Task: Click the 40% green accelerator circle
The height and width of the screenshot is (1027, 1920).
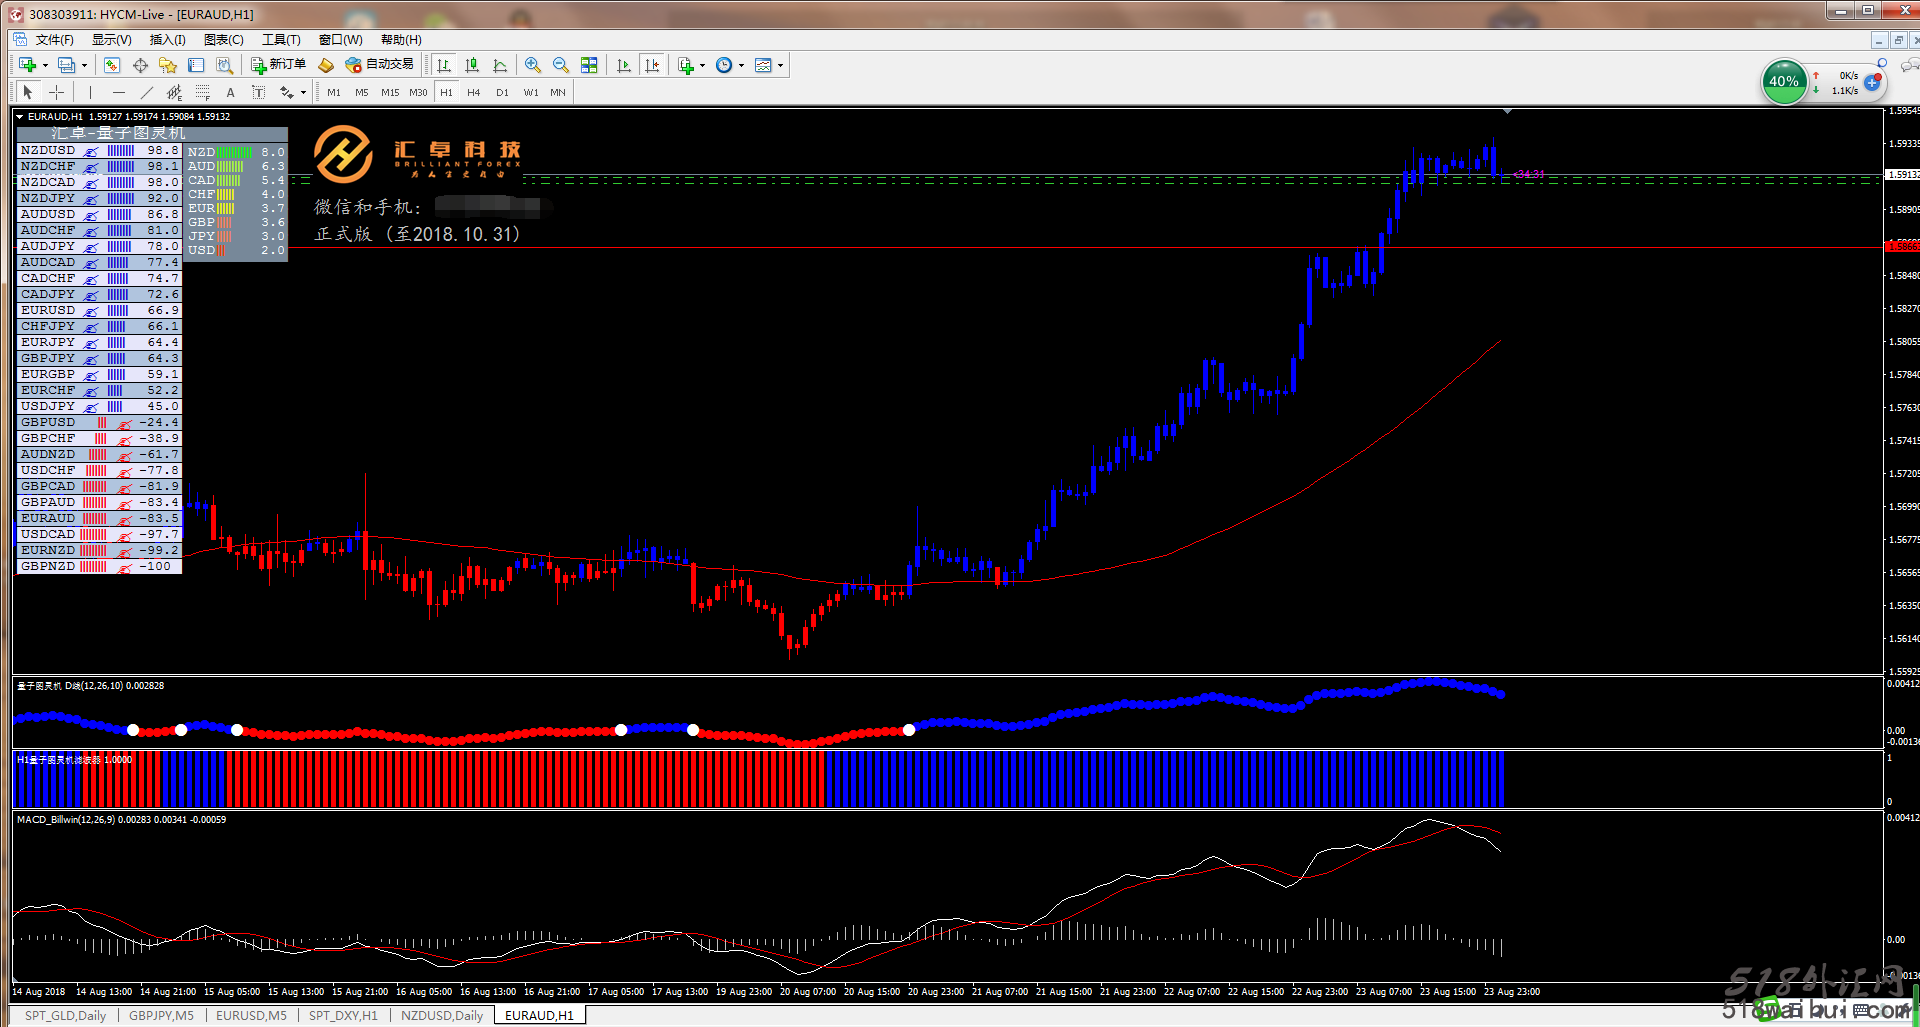Action: [x=1784, y=81]
